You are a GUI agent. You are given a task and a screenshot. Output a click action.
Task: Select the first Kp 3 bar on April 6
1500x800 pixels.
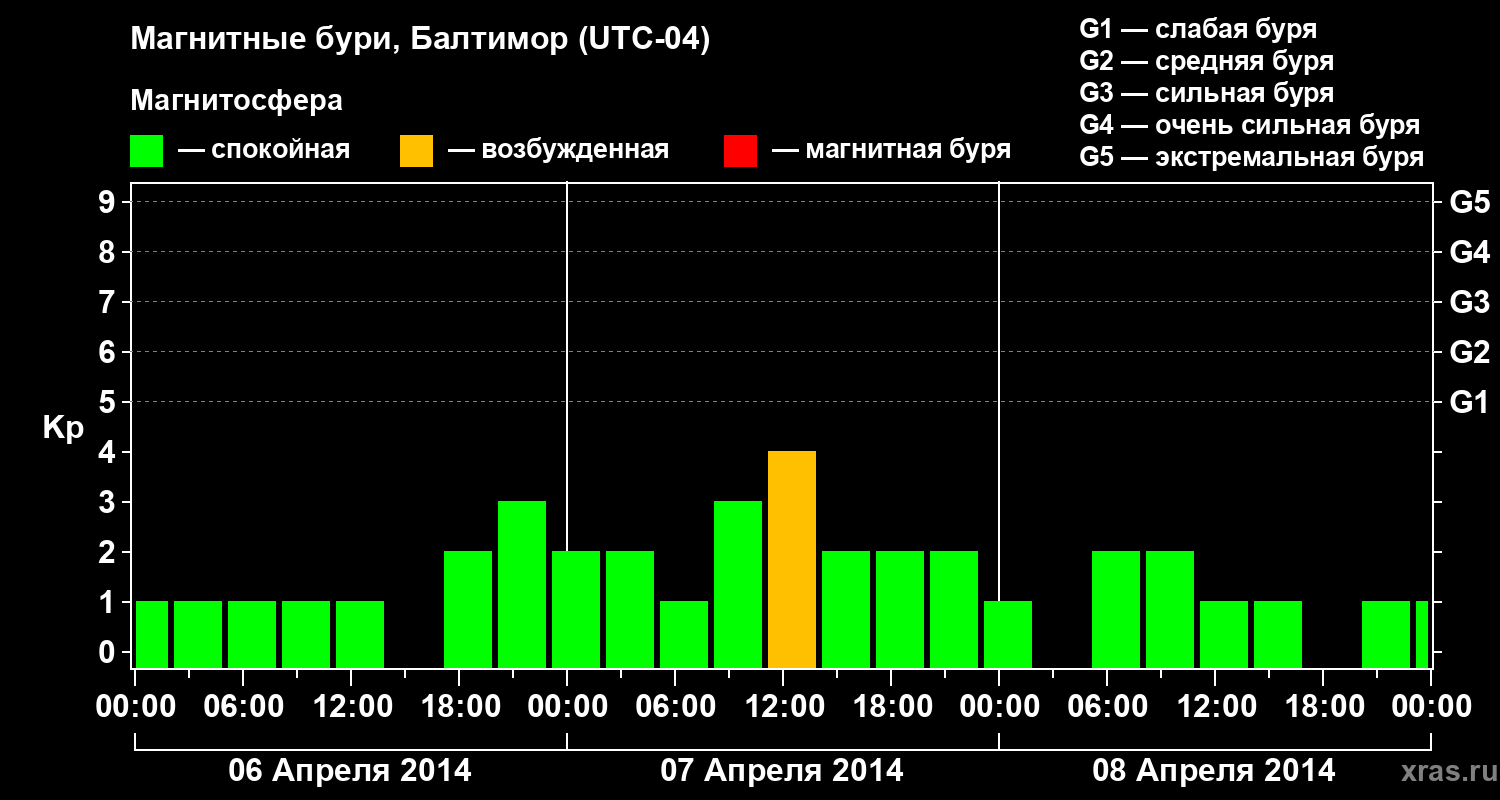(x=522, y=585)
